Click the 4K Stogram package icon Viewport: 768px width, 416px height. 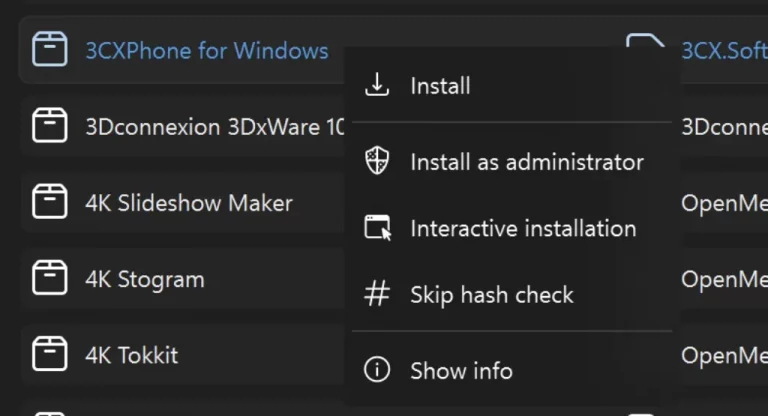(x=49, y=277)
